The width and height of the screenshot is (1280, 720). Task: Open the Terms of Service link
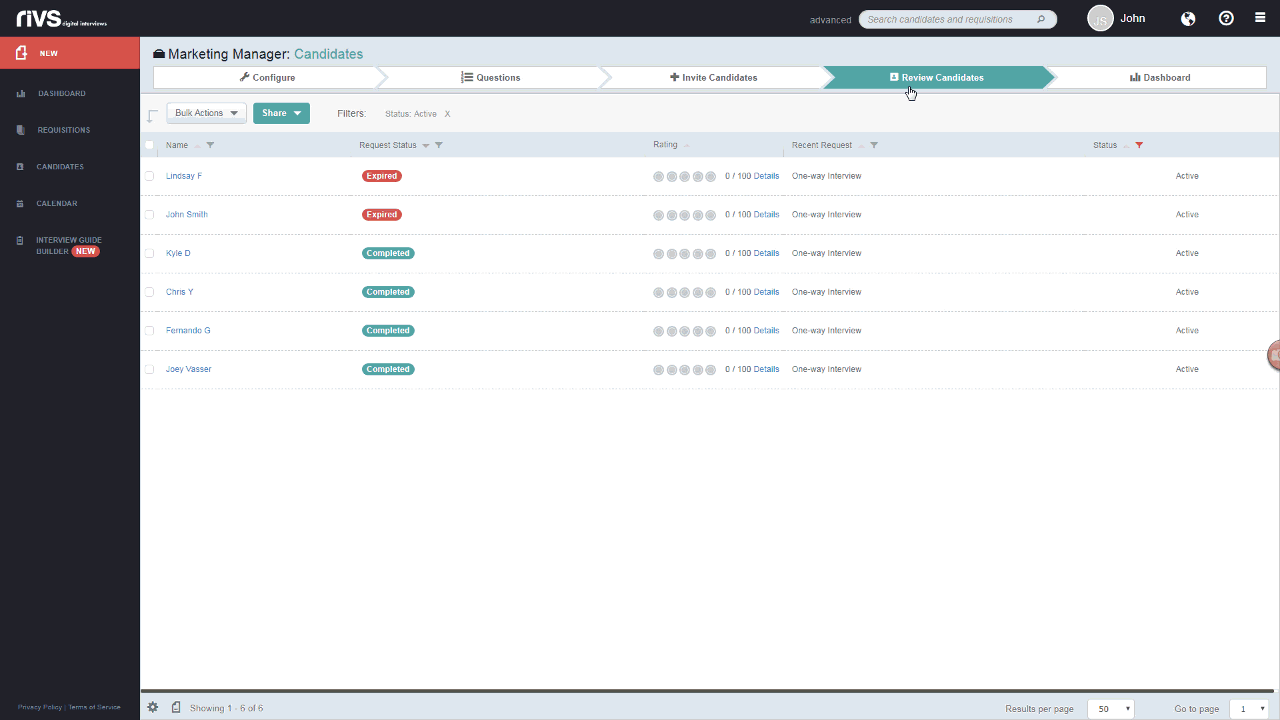94,707
